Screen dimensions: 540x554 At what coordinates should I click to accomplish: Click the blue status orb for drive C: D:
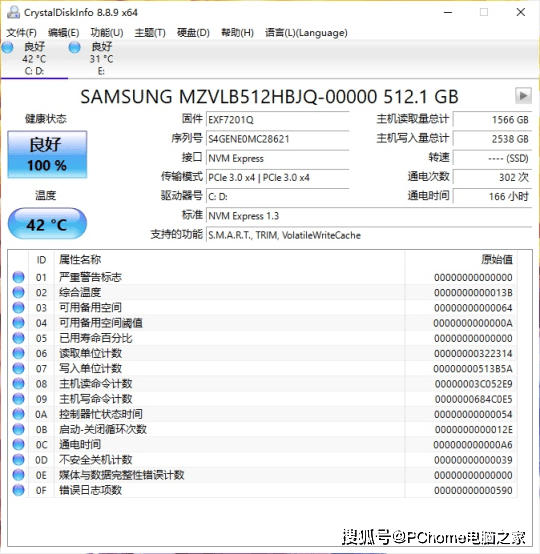pos(7,47)
